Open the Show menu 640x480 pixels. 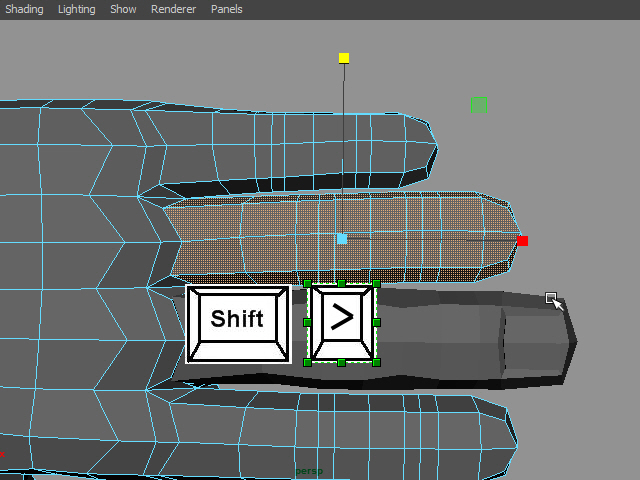pyautogui.click(x=123, y=9)
